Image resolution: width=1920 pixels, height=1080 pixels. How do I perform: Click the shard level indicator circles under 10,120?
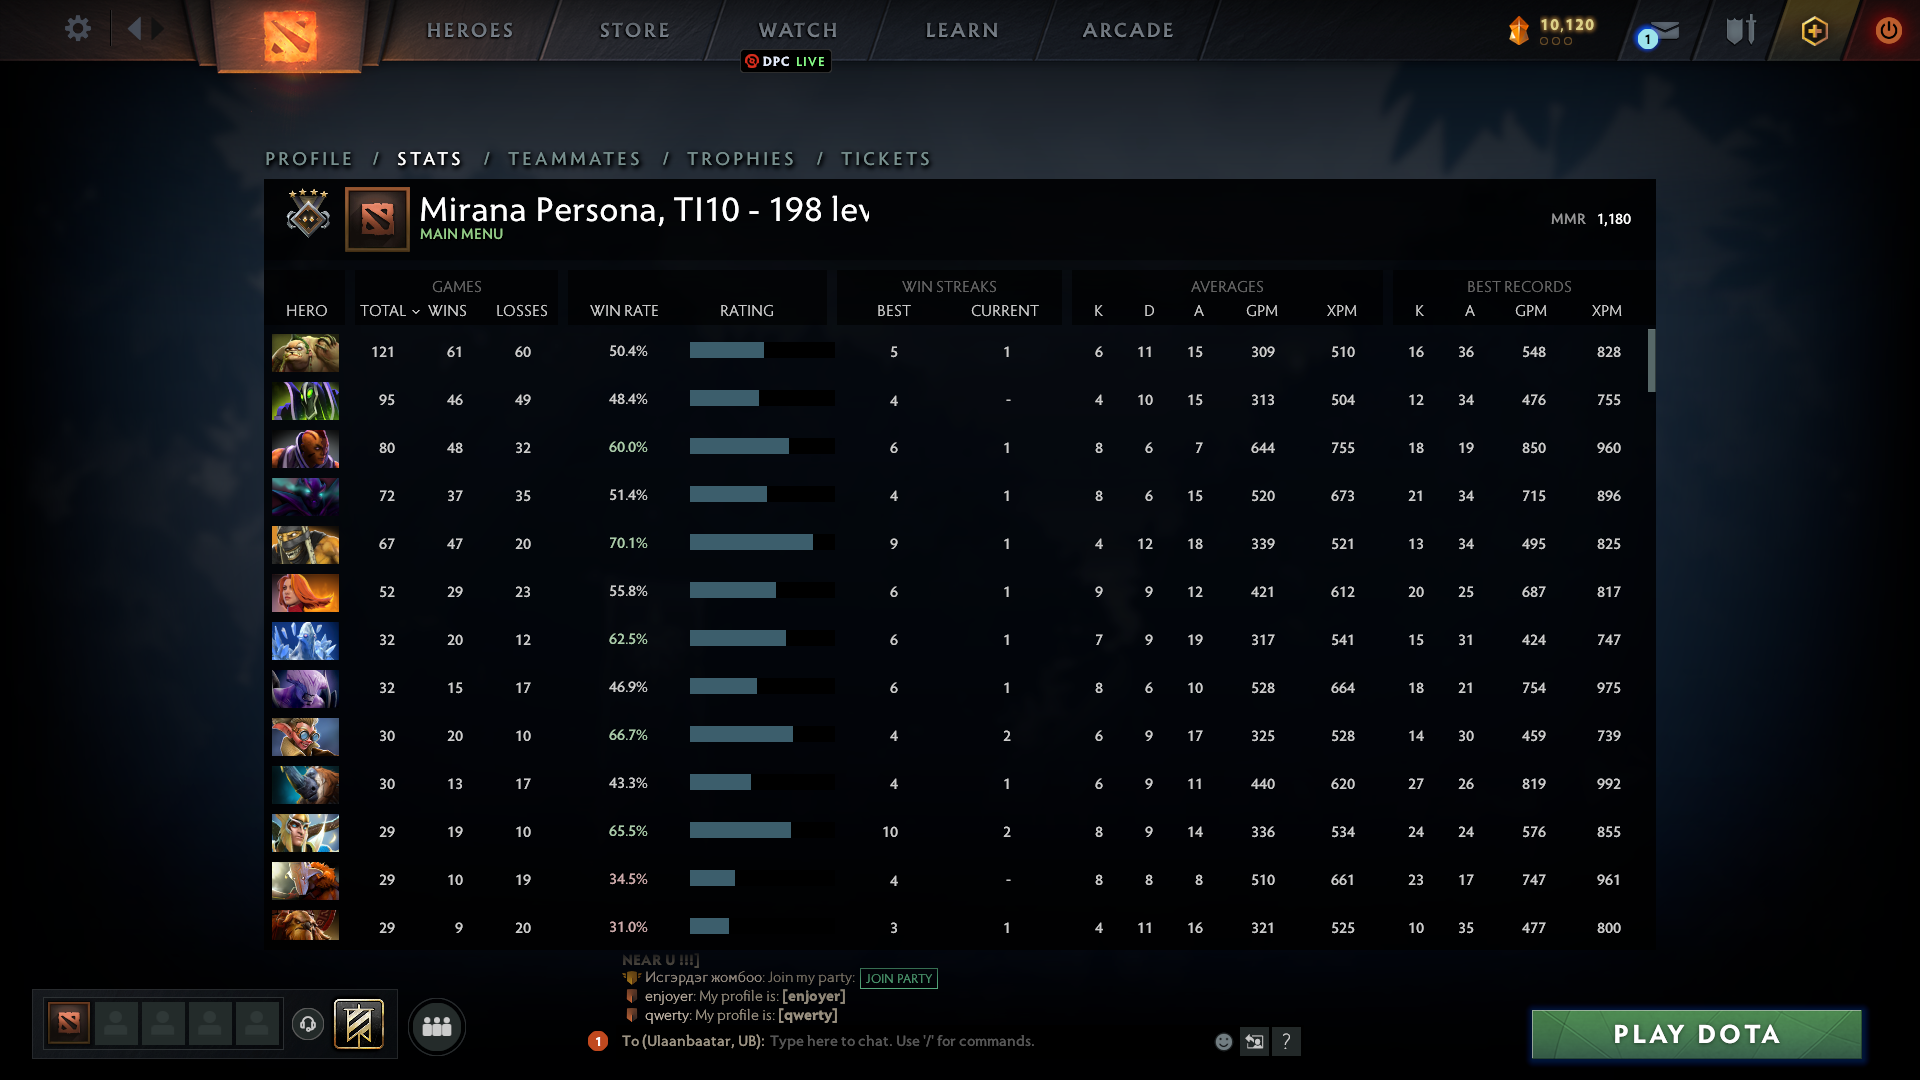(x=1555, y=43)
